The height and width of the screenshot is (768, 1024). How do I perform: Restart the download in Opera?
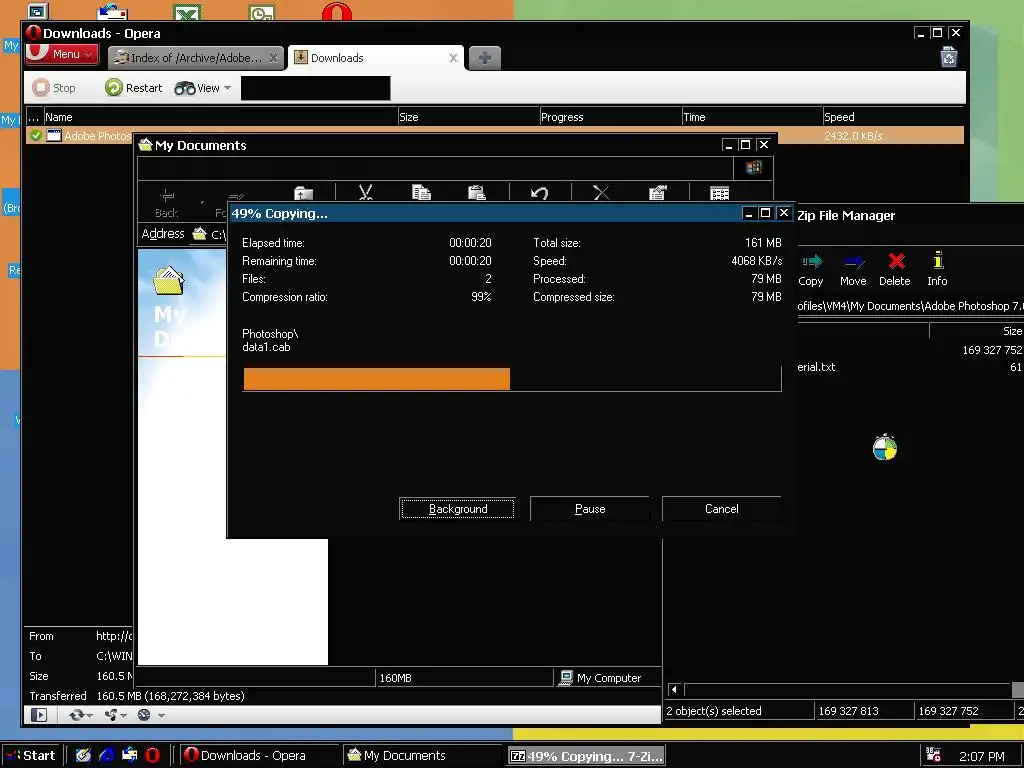click(134, 88)
